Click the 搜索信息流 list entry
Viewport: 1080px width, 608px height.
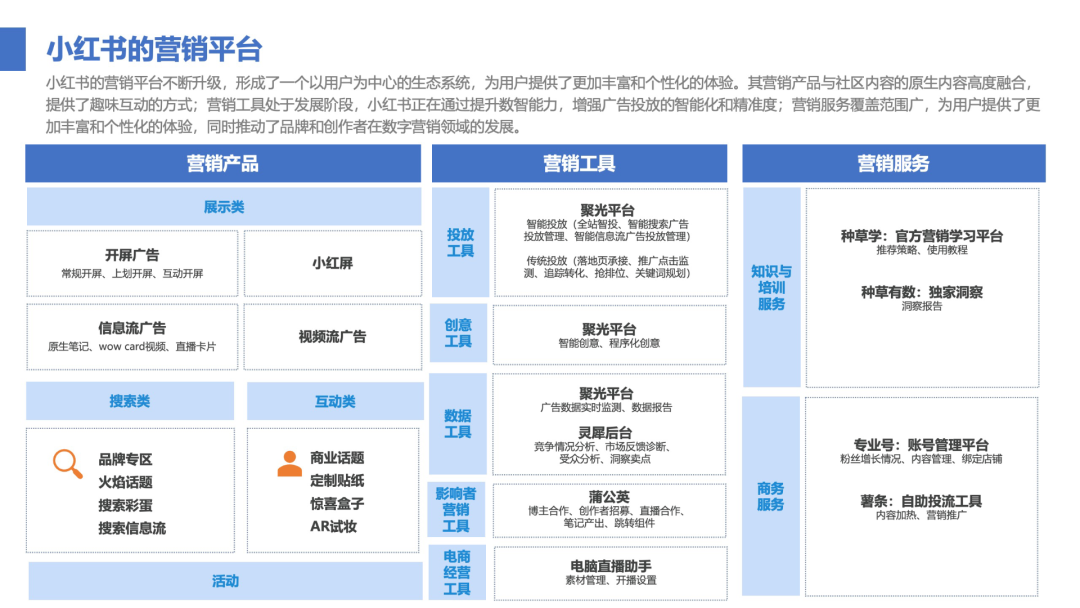[132, 528]
